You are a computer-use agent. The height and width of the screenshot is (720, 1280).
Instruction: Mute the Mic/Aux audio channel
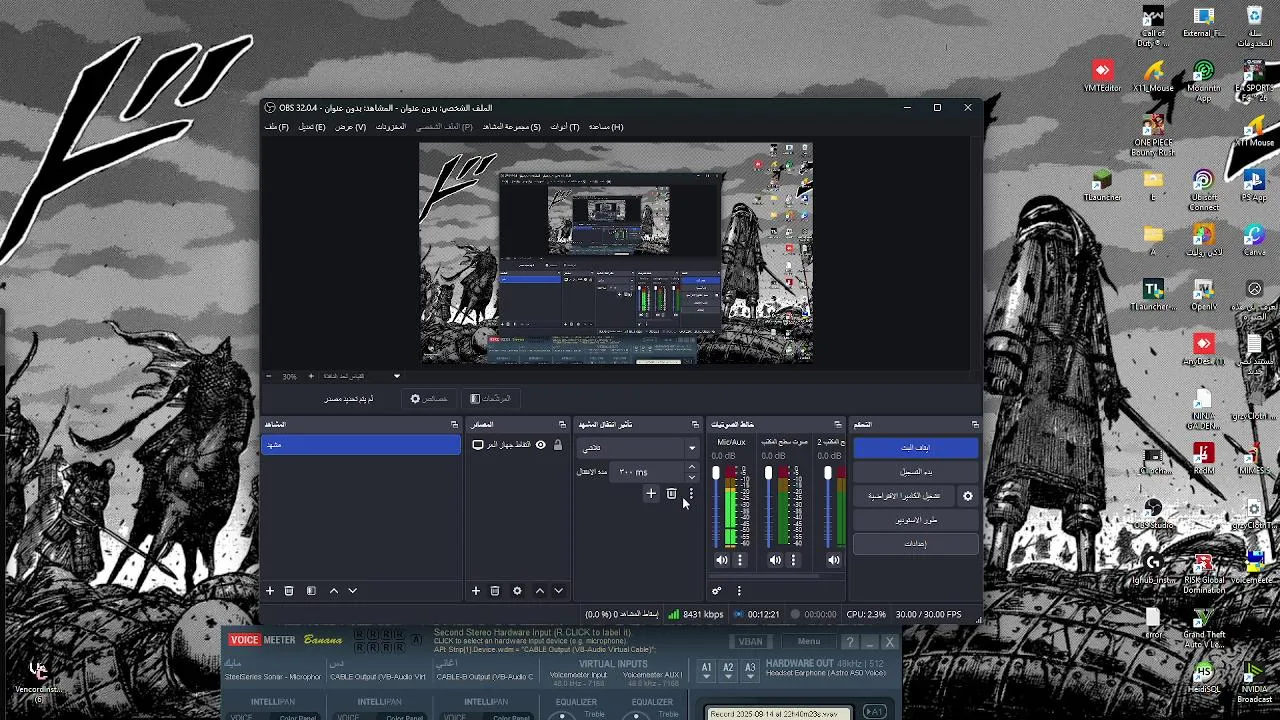[x=722, y=560]
